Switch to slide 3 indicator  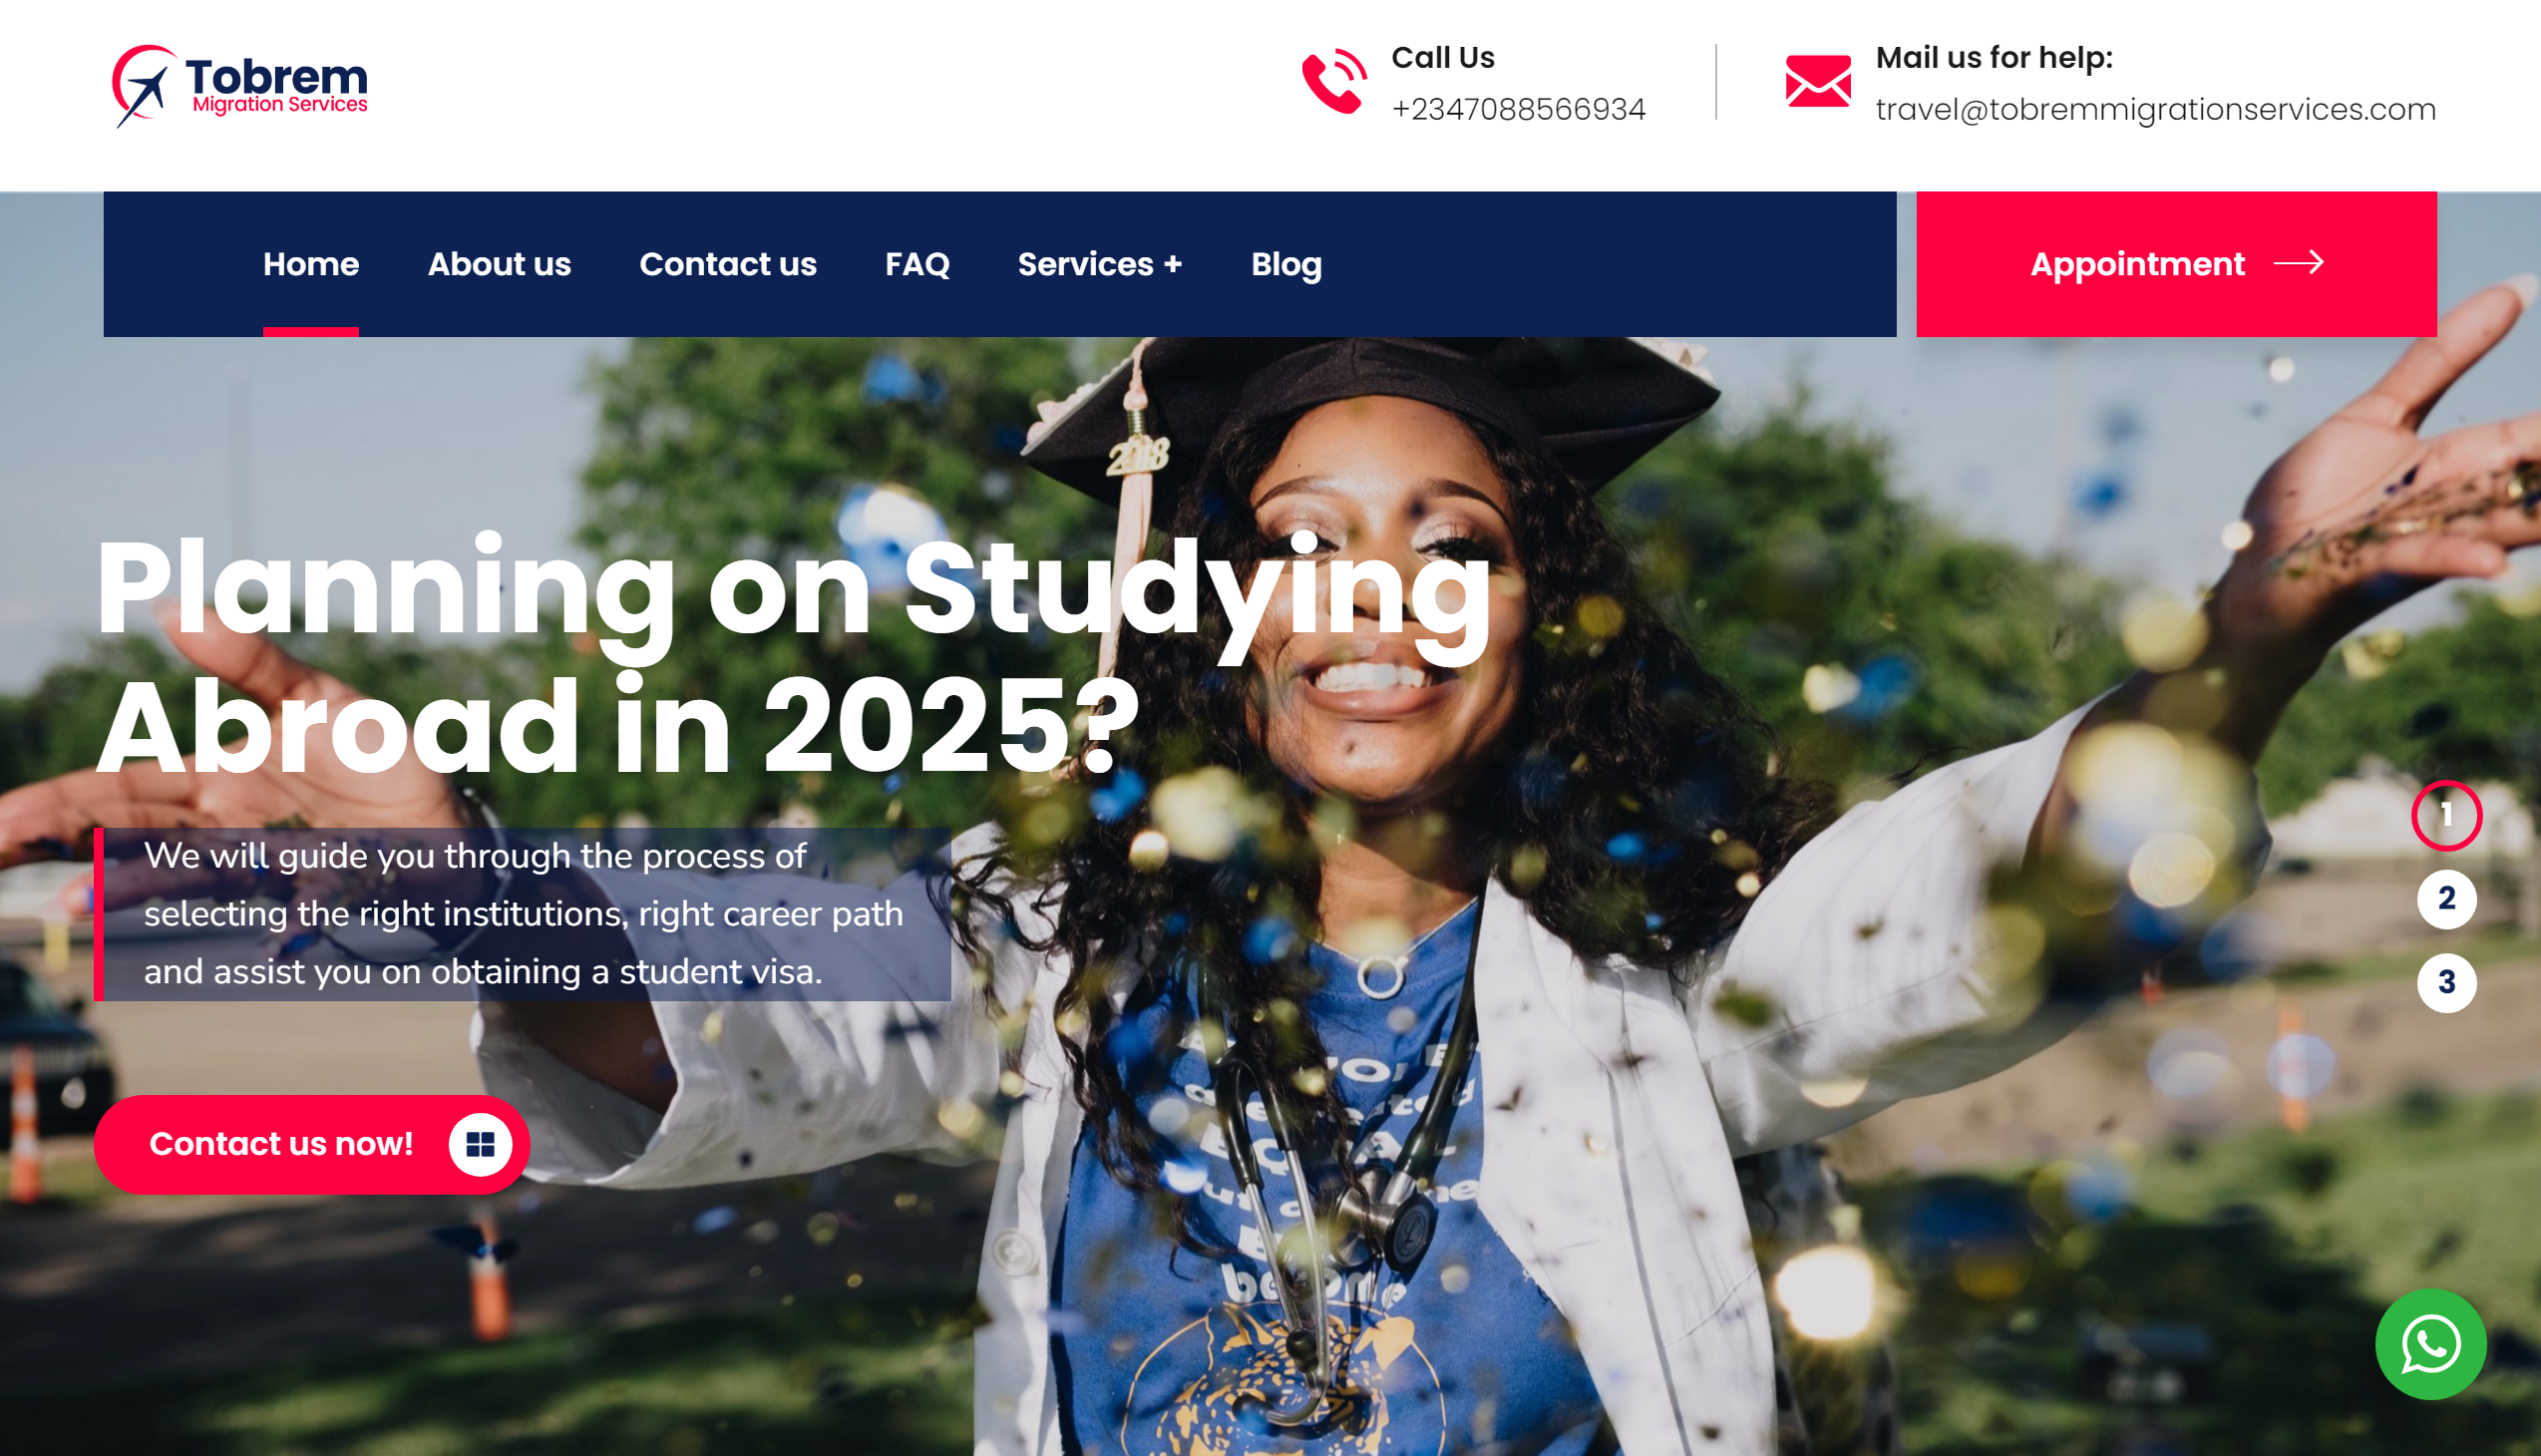2446,983
